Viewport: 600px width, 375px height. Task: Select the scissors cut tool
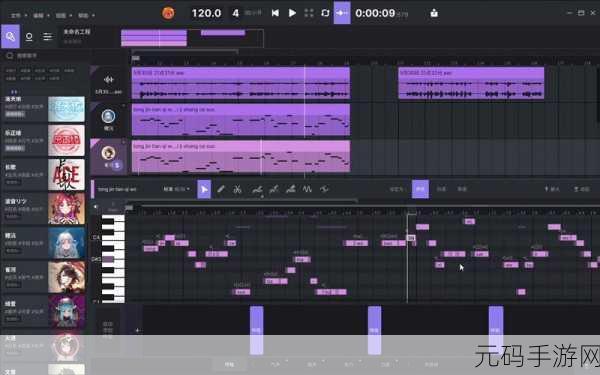237,189
